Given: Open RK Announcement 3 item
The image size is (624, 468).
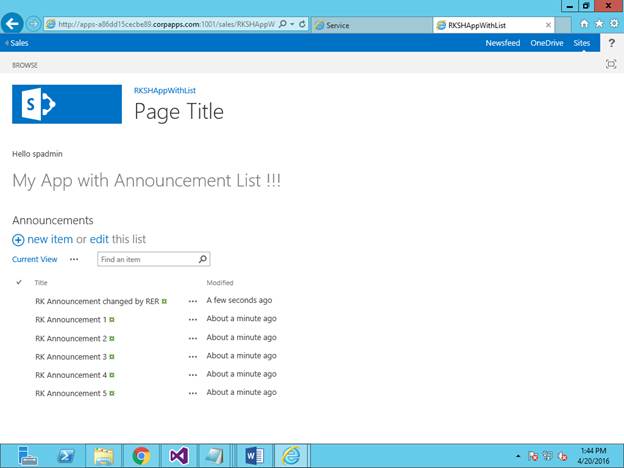Looking at the screenshot, I should [71, 357].
